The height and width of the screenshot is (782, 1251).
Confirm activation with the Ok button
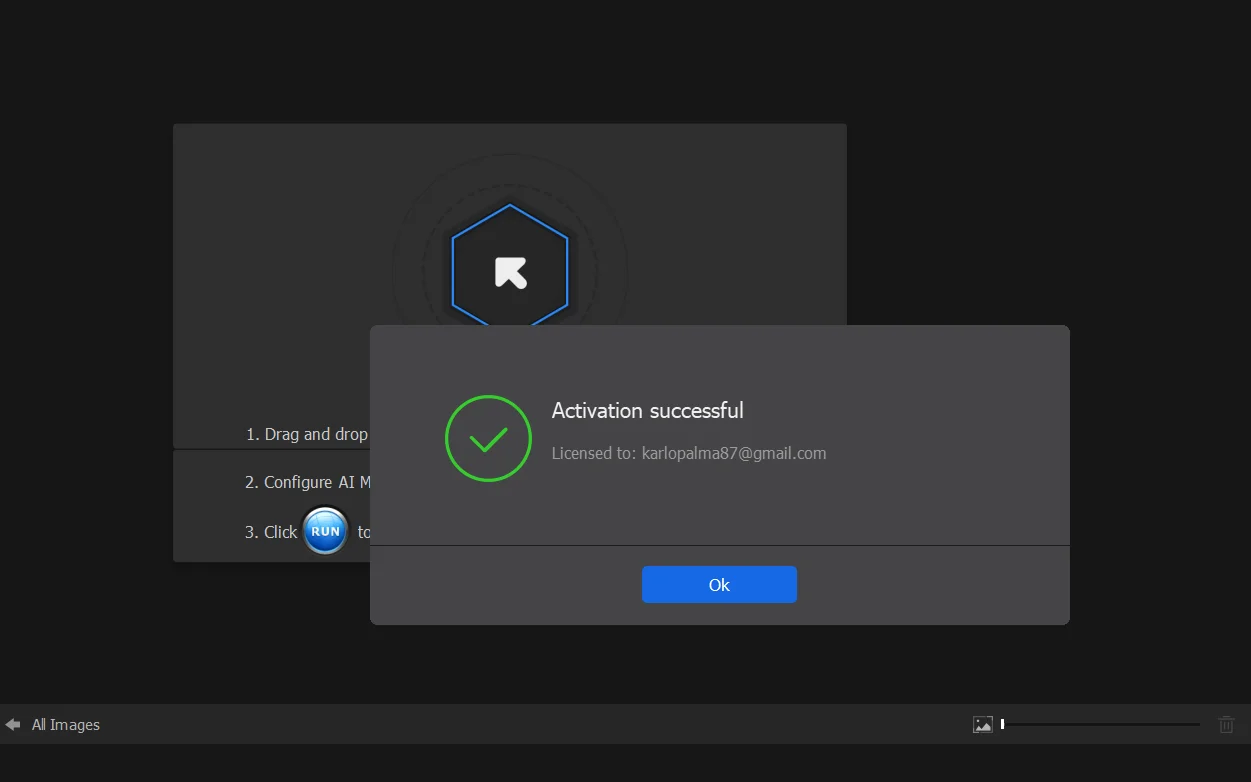[x=719, y=585]
